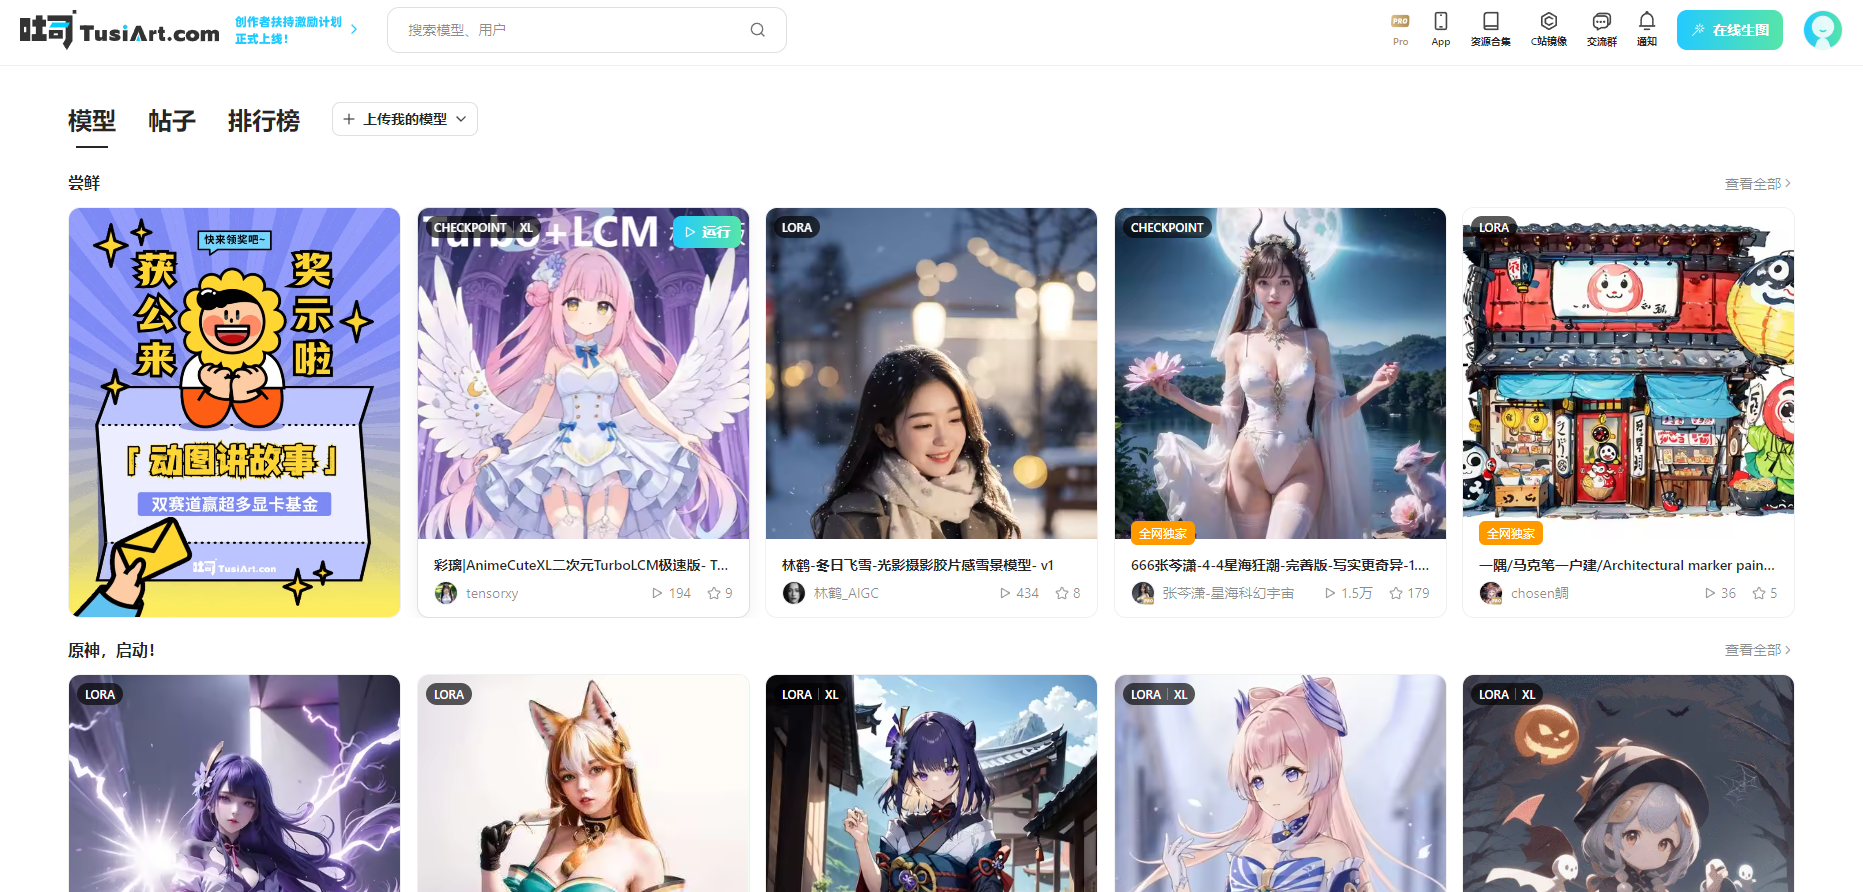Click star icon on 林鹤-冬日飞雪 card
This screenshot has height=892, width=1863.
(1062, 593)
